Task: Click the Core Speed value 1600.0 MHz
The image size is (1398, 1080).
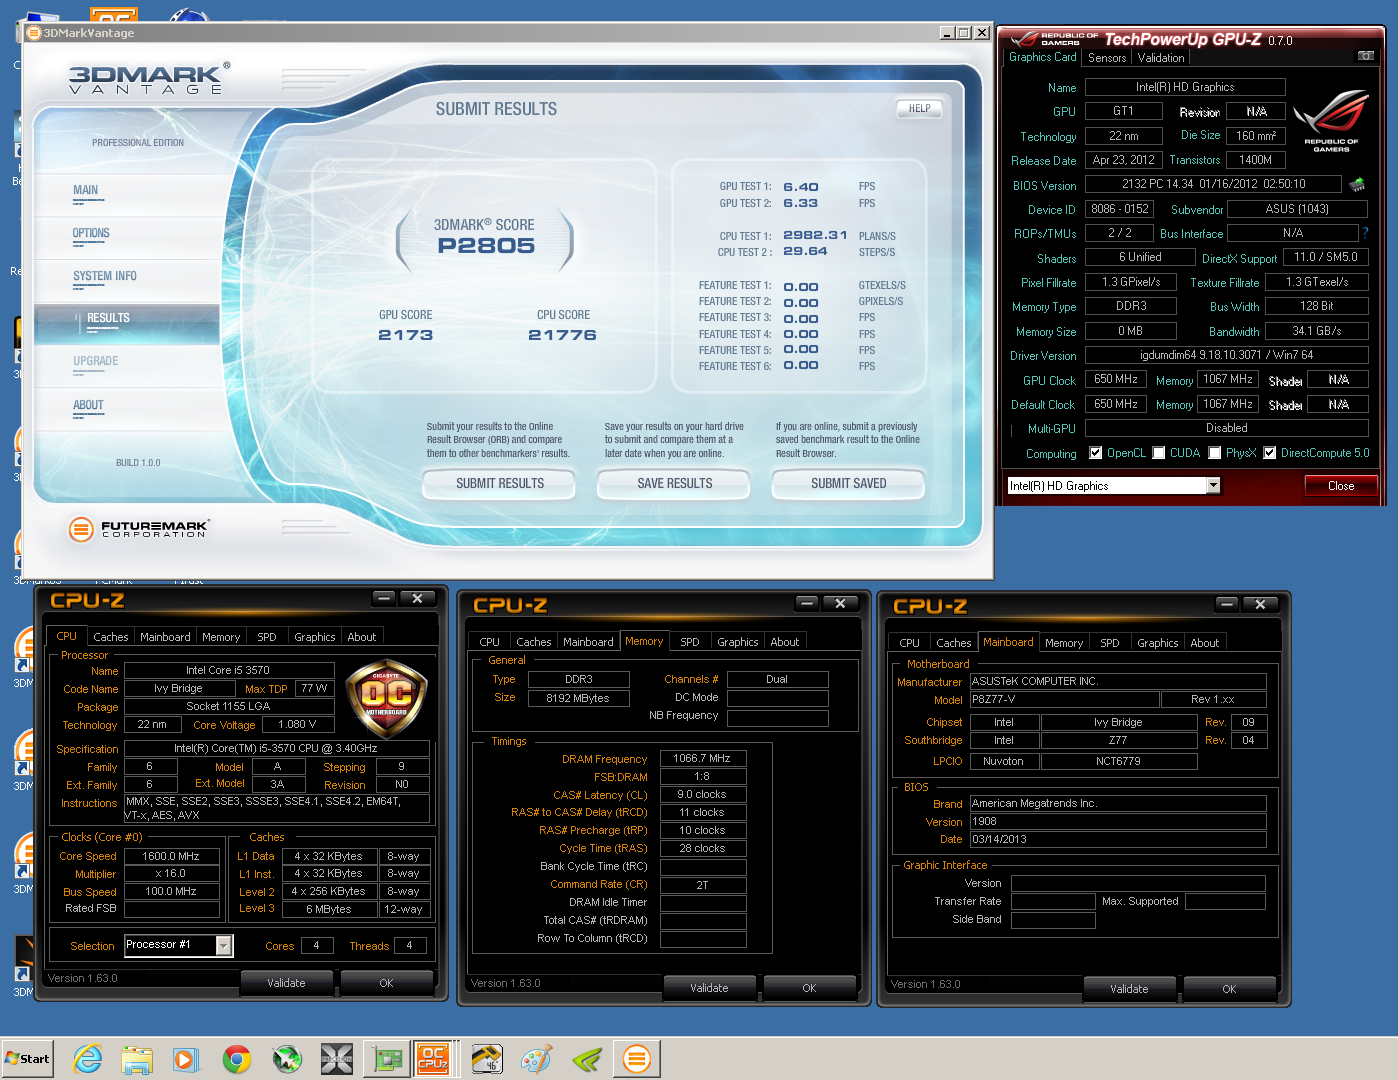Action: (x=171, y=856)
